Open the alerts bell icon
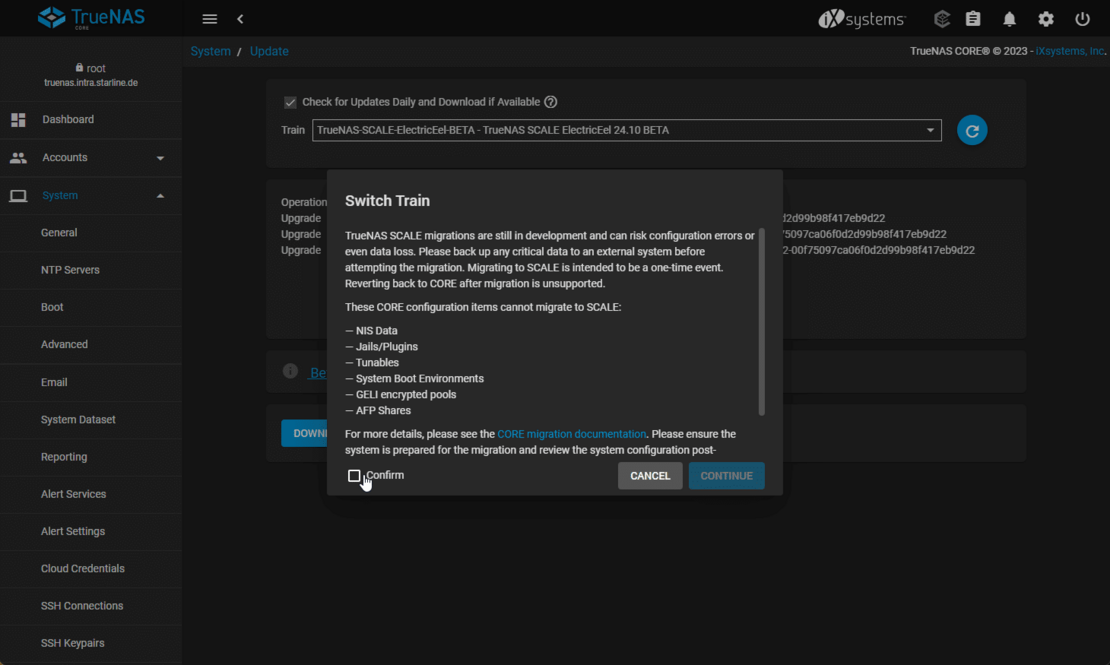This screenshot has width=1110, height=665. coord(1009,19)
